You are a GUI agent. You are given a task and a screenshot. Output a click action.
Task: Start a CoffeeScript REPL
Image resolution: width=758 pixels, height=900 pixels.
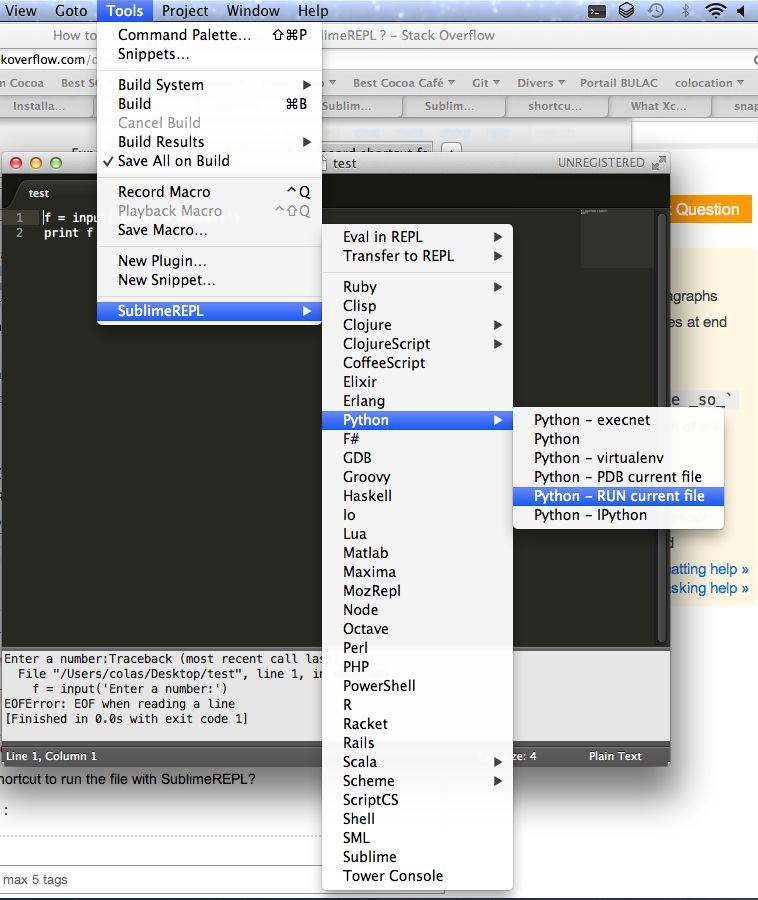pos(417,363)
